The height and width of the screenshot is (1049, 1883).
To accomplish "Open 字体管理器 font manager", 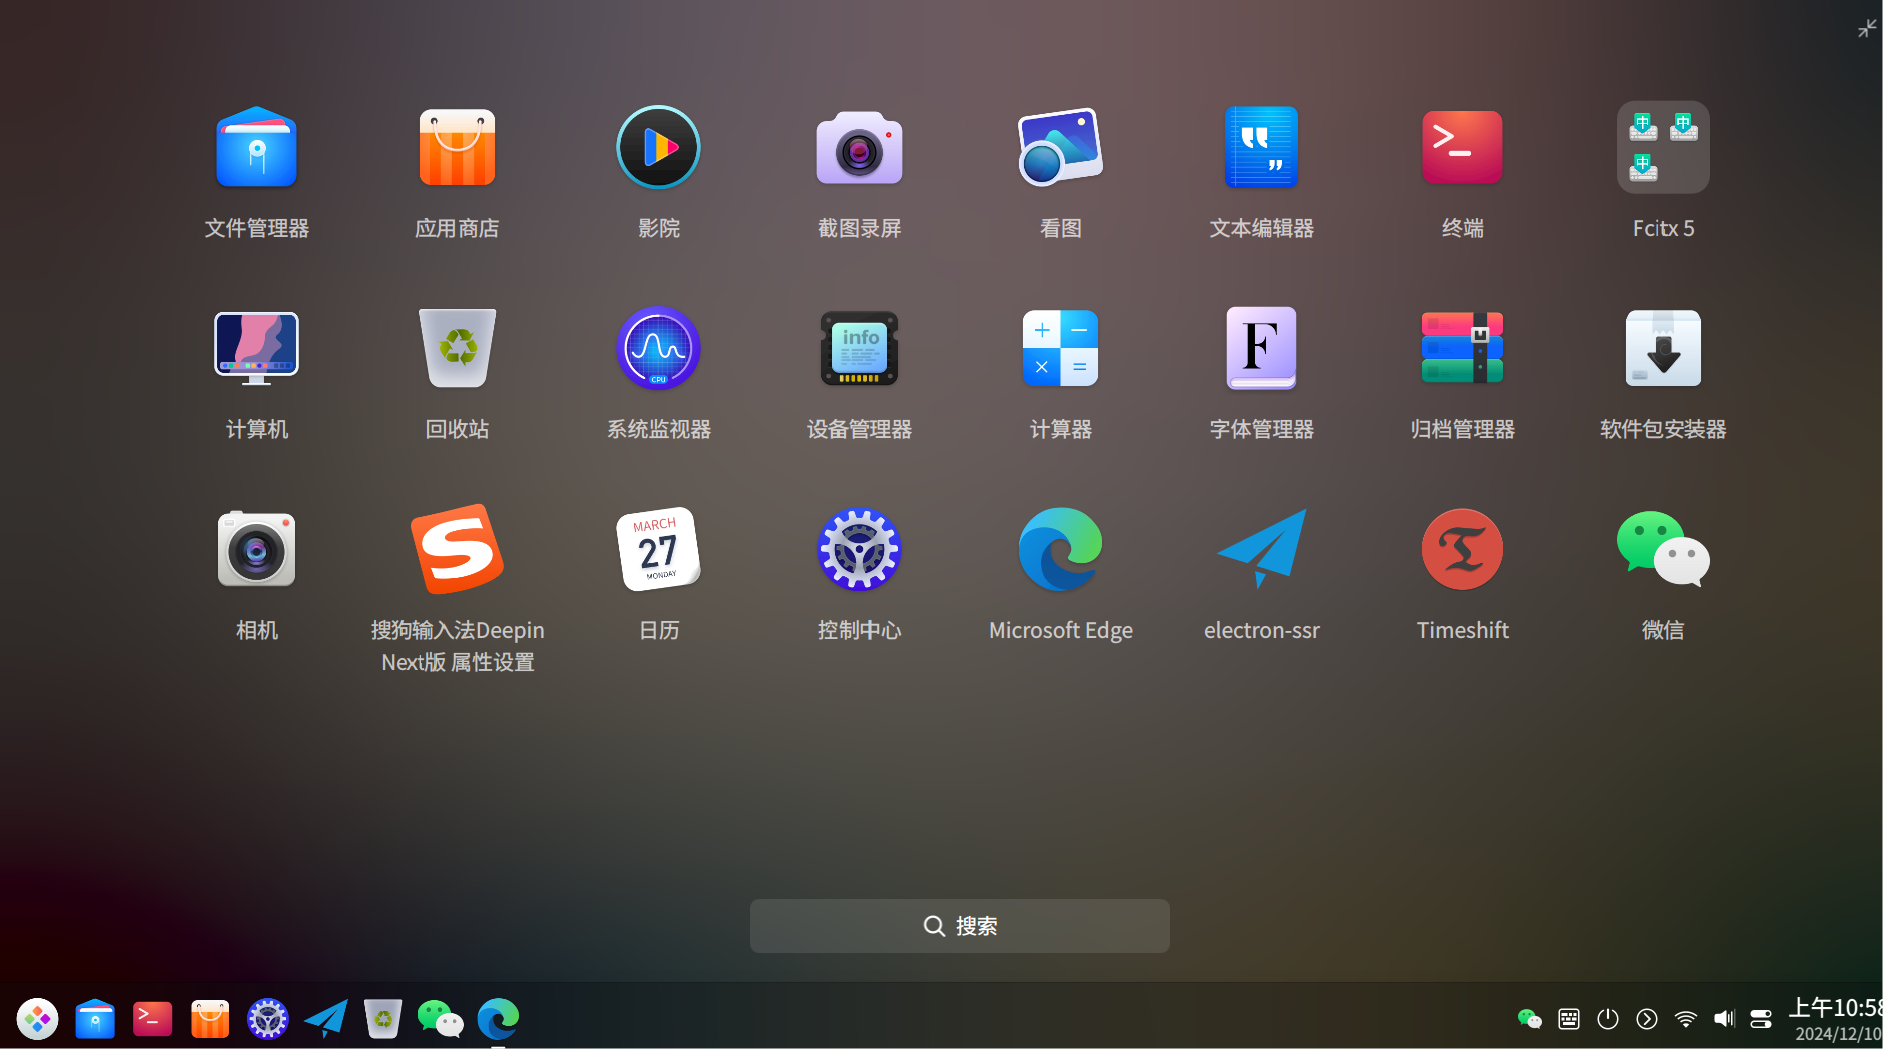I will pyautogui.click(x=1261, y=348).
